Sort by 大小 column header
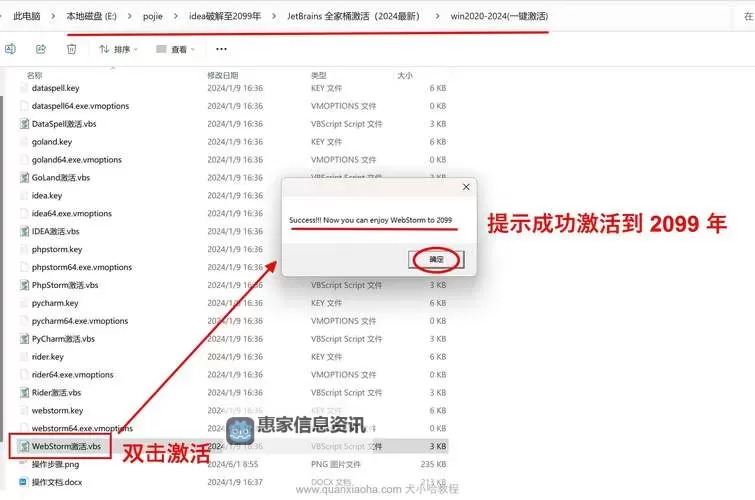 (x=405, y=75)
